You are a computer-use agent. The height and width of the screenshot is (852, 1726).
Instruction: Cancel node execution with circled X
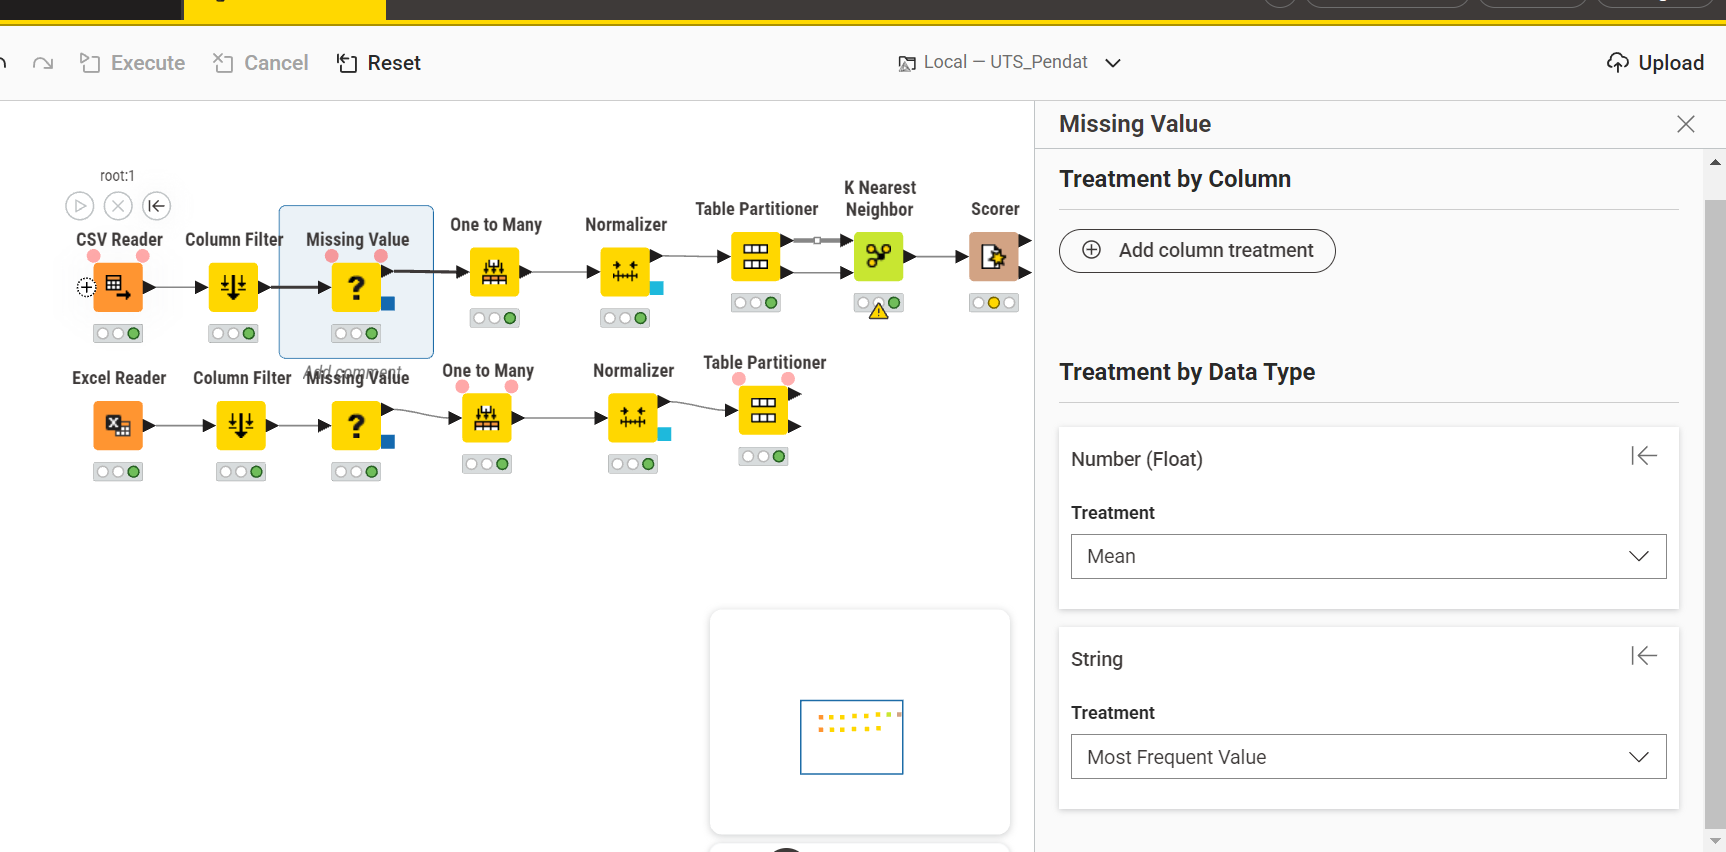(x=118, y=206)
